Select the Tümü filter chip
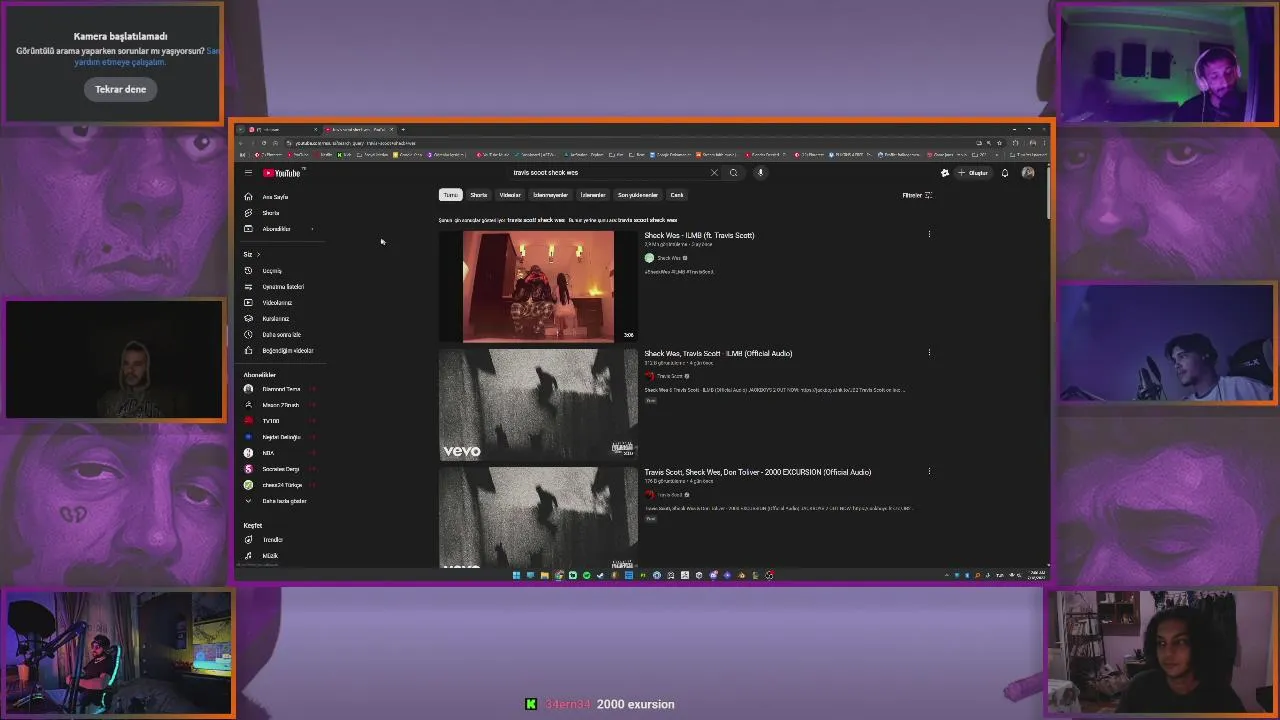The image size is (1280, 720). [x=451, y=195]
